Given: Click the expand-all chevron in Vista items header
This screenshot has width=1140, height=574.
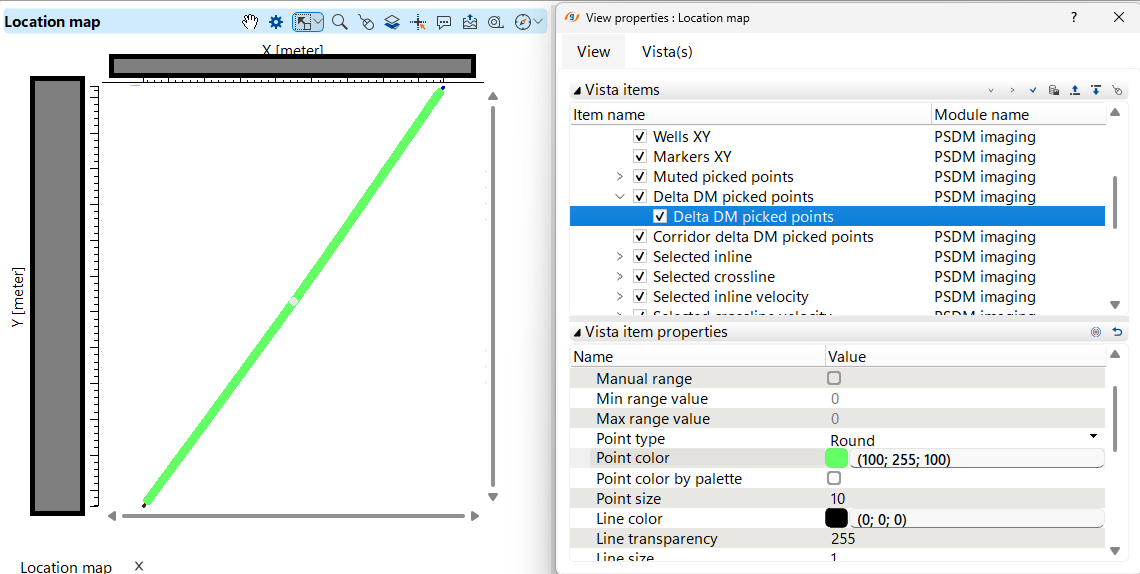Looking at the screenshot, I should click(x=1011, y=91).
